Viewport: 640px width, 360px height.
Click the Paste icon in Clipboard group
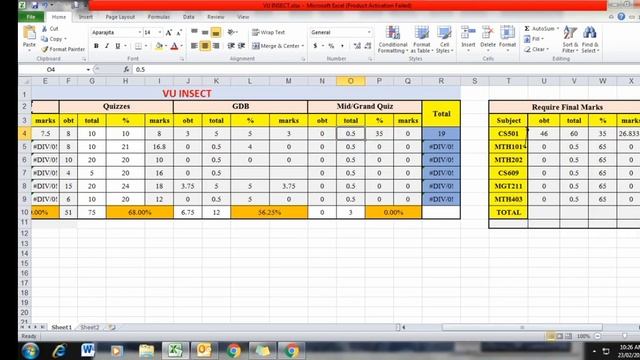click(x=29, y=33)
